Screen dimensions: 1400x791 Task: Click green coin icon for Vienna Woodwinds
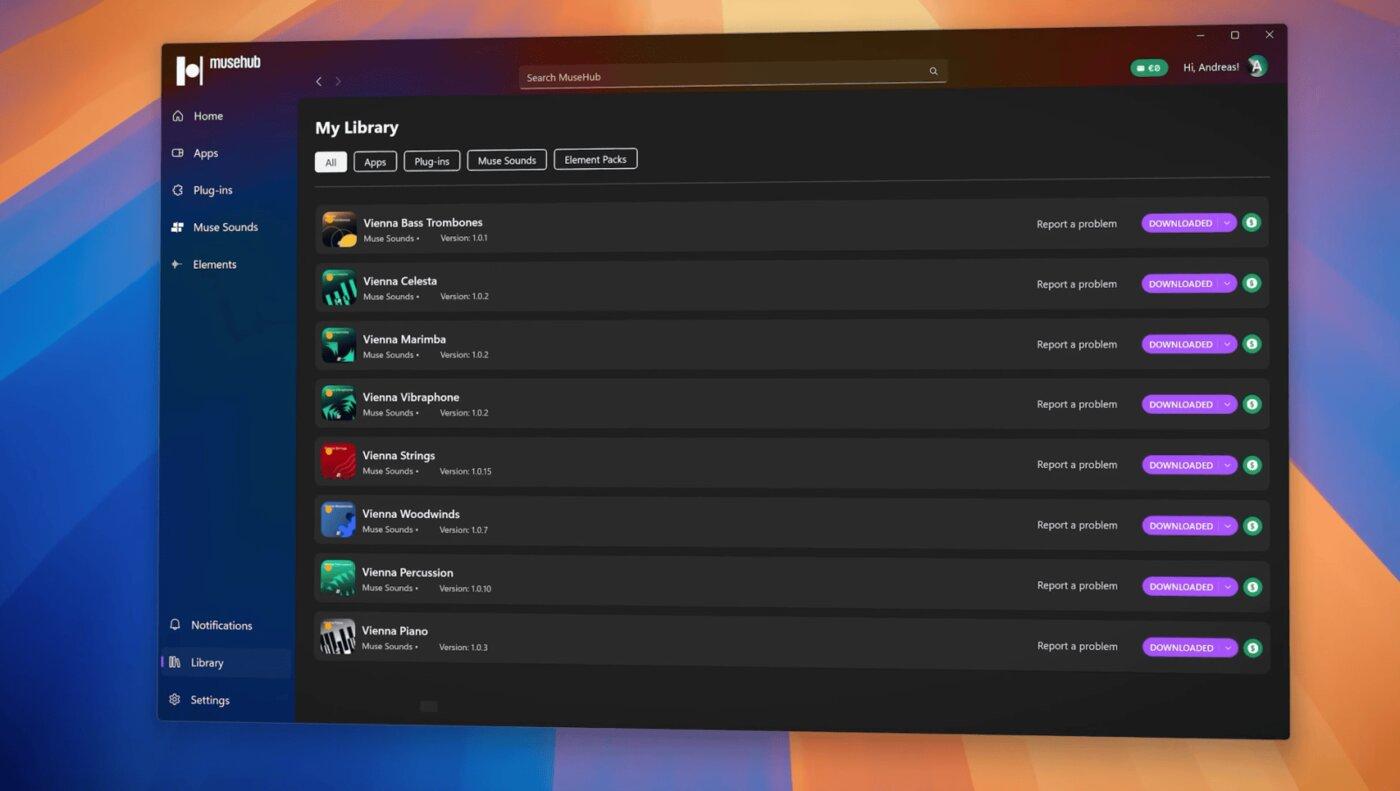[x=1252, y=526]
